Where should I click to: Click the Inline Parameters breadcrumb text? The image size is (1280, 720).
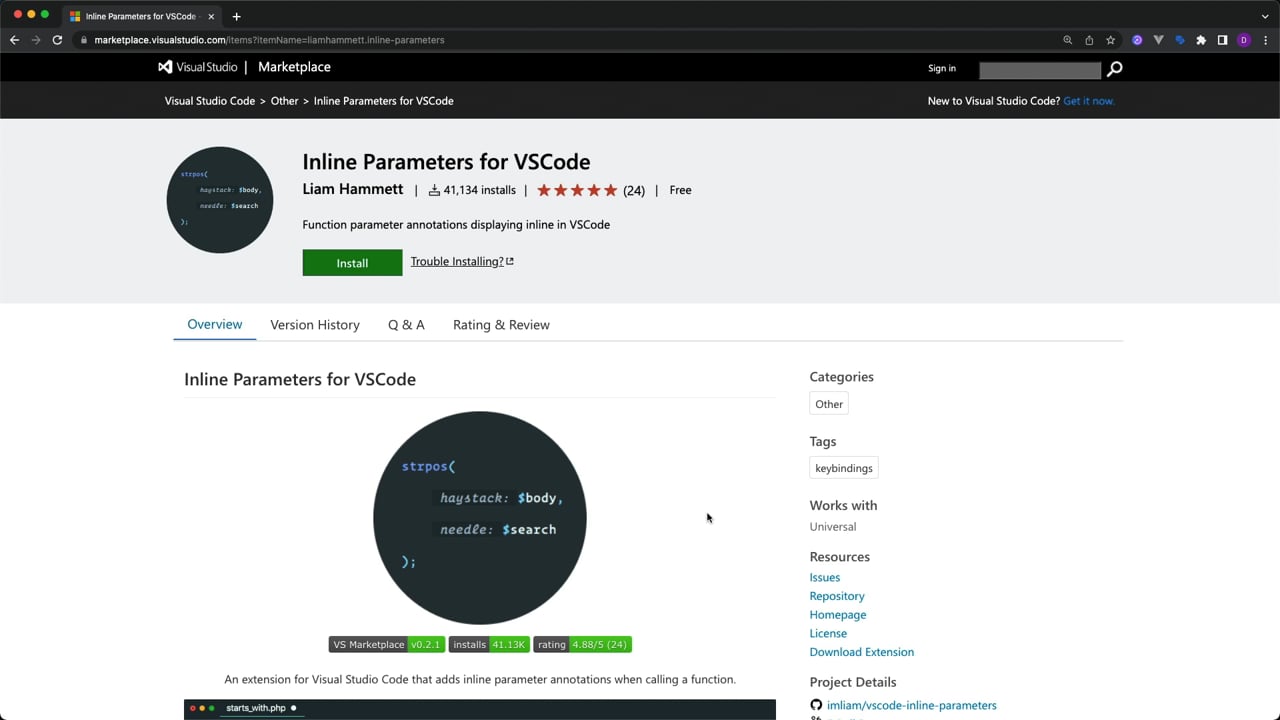(x=384, y=101)
